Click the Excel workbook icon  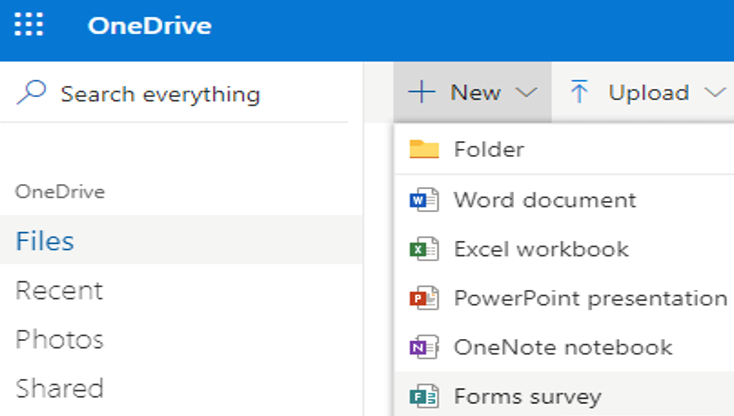[x=424, y=248]
